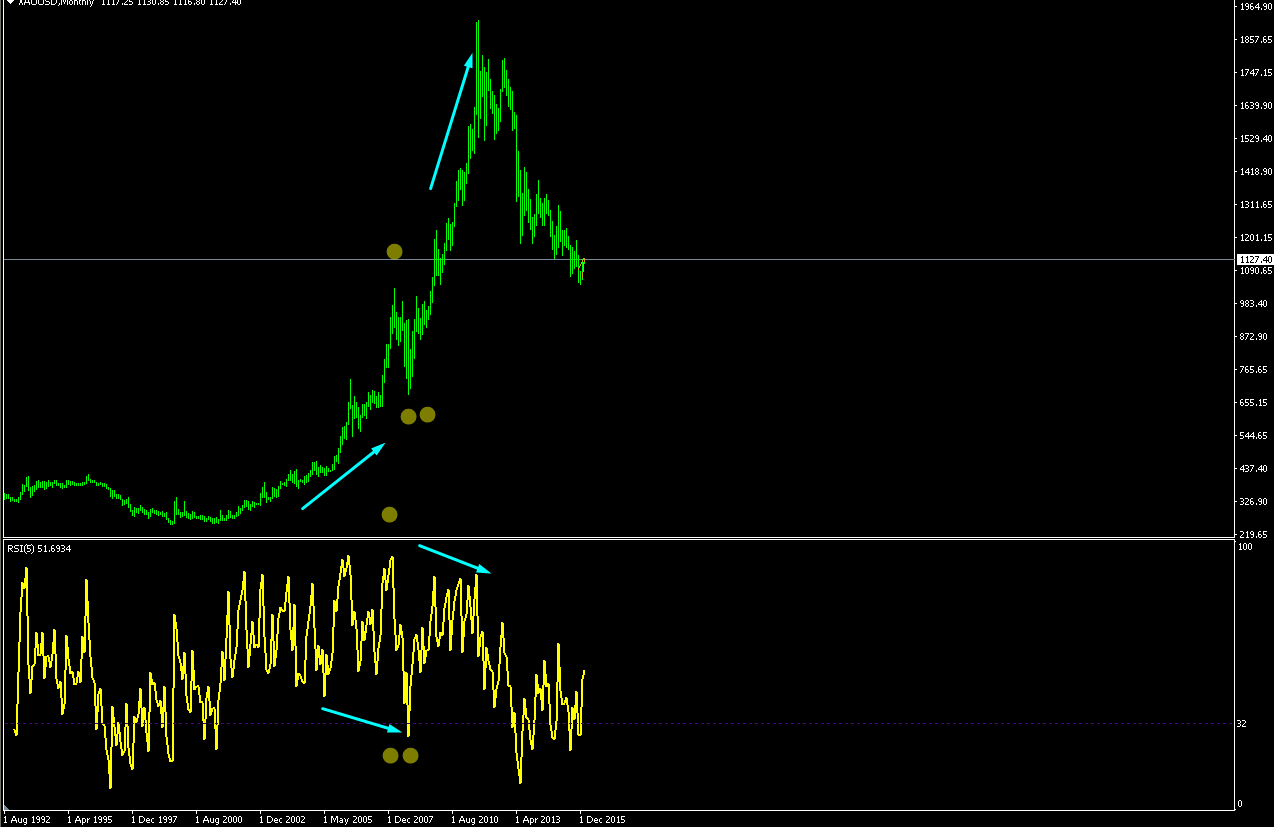Click the 1311.65 price axis label
Image resolution: width=1274 pixels, height=827 pixels.
pos(1254,205)
